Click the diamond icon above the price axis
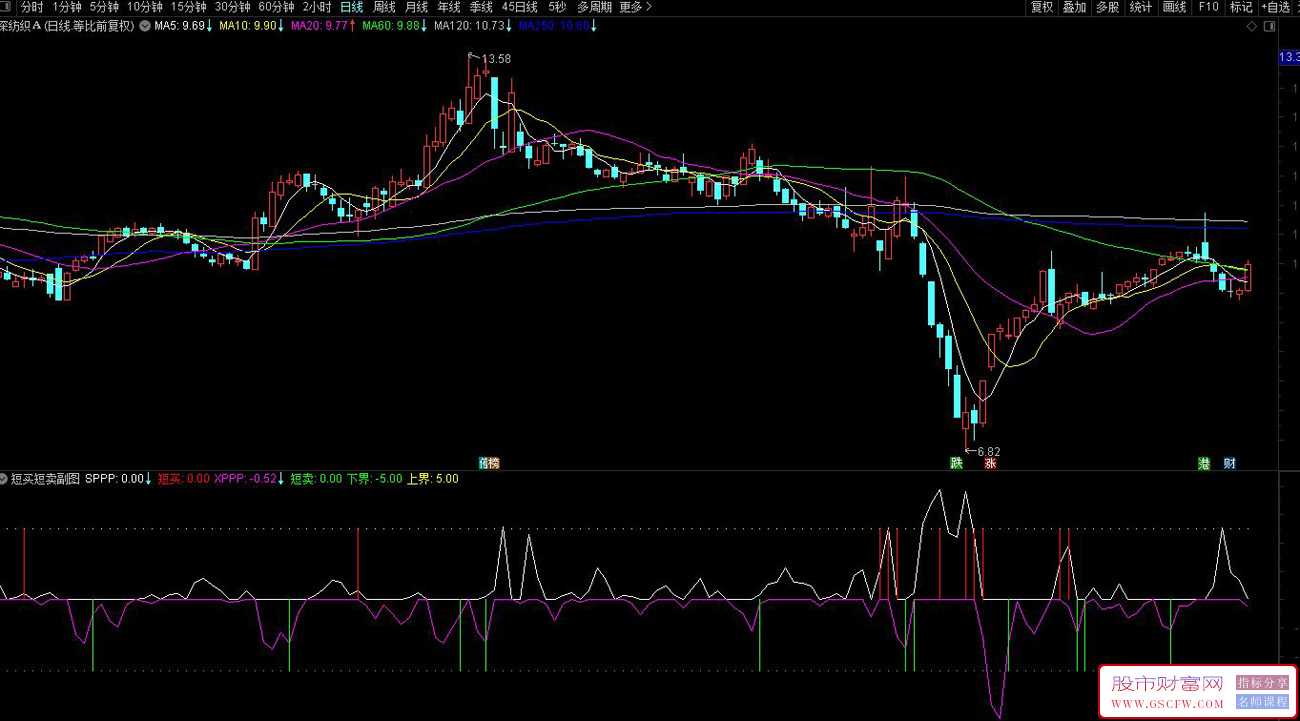The height and width of the screenshot is (721, 1300). point(1254,27)
